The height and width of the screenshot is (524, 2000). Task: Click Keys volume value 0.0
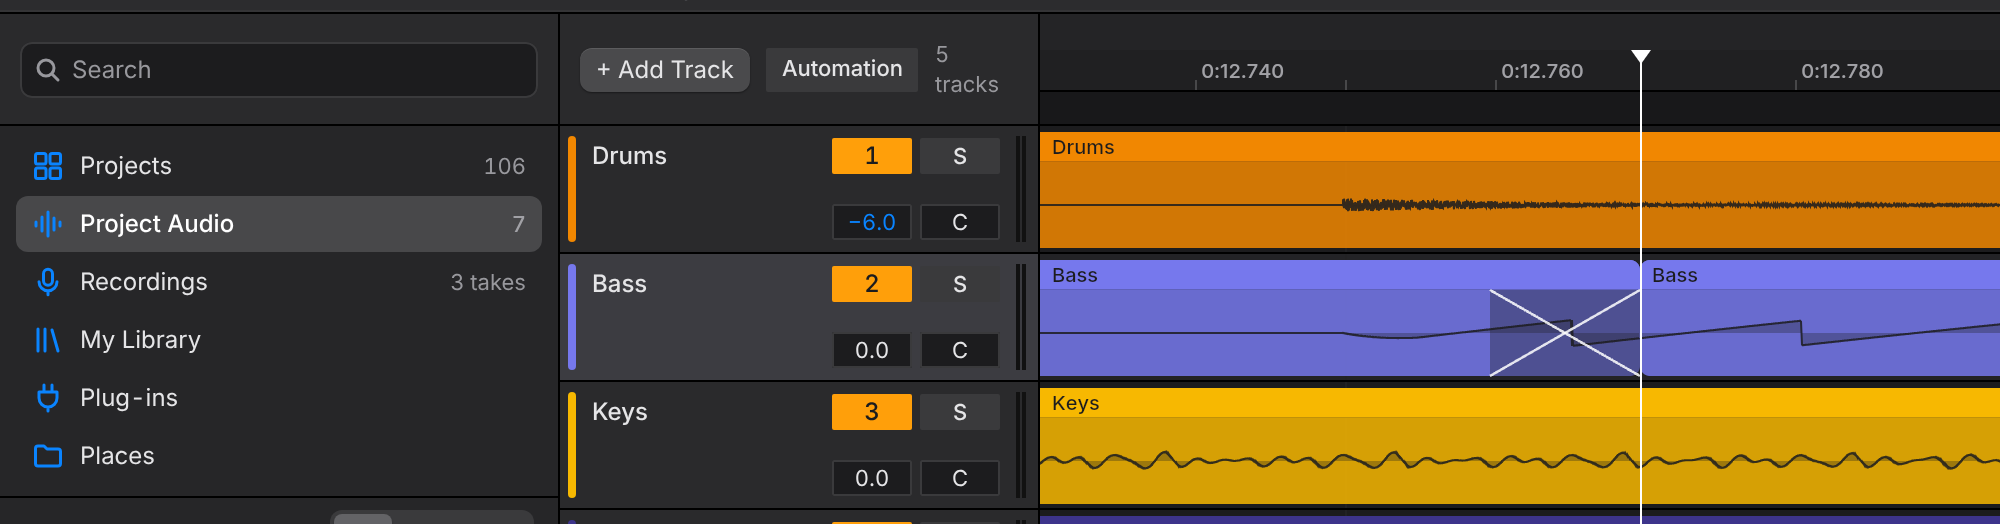(872, 478)
